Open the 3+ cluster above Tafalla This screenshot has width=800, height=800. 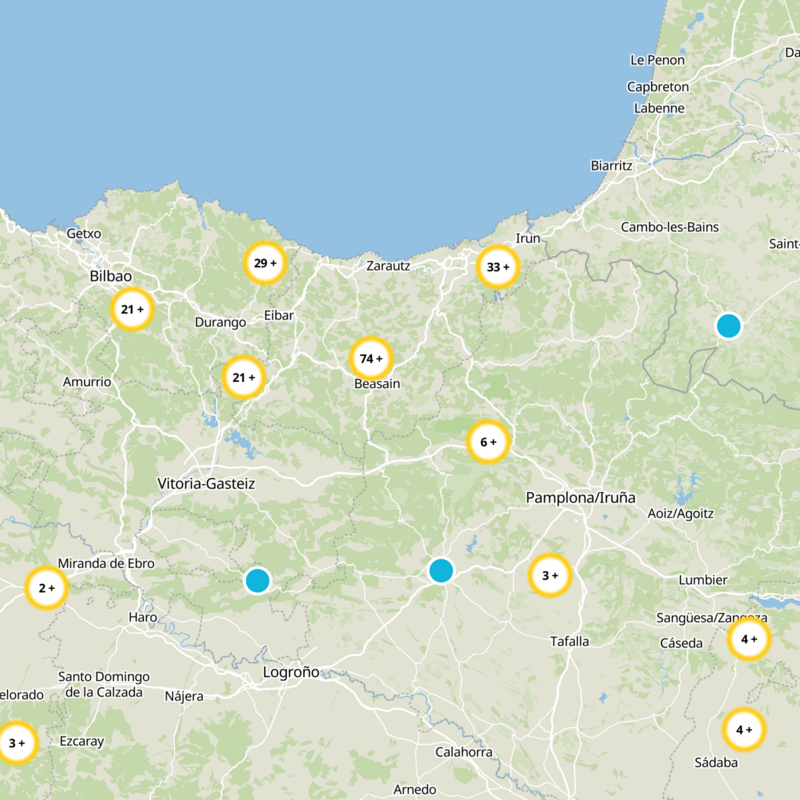click(550, 576)
